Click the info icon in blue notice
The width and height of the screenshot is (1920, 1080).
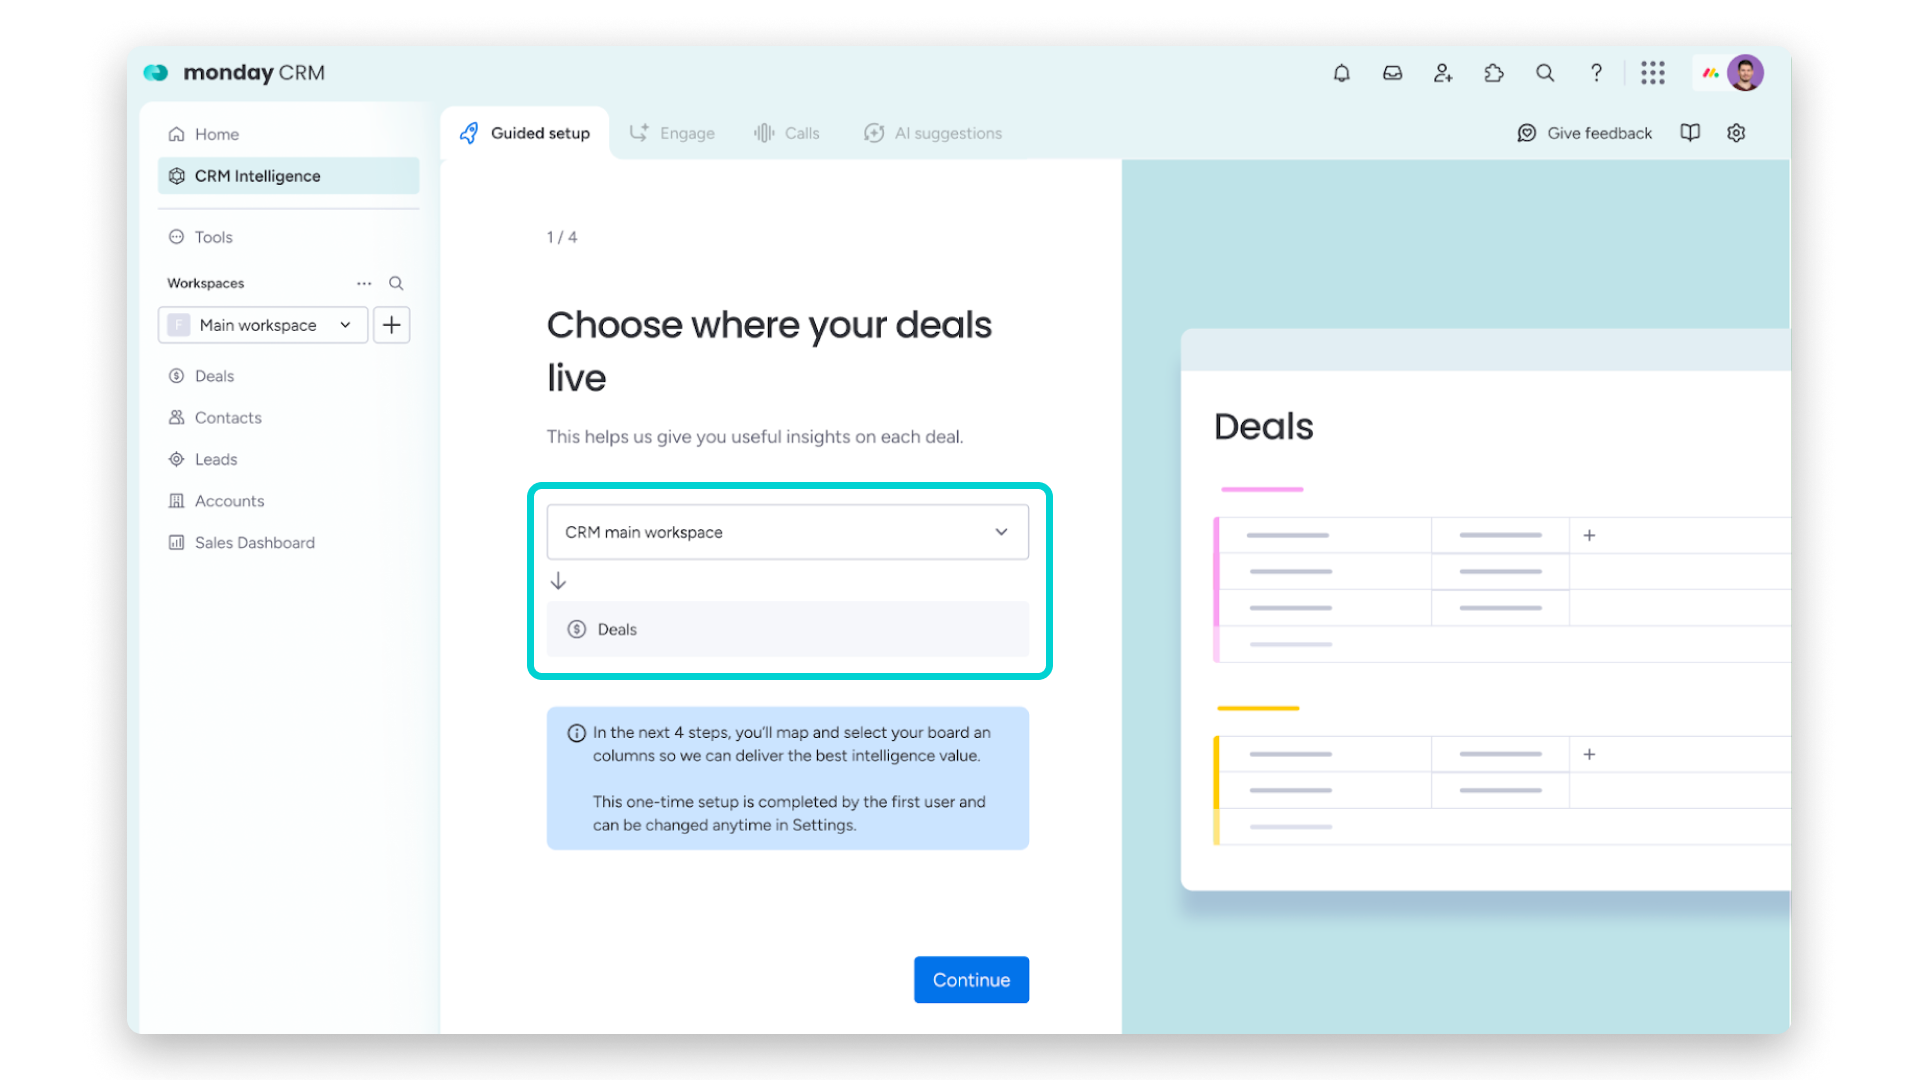point(576,733)
